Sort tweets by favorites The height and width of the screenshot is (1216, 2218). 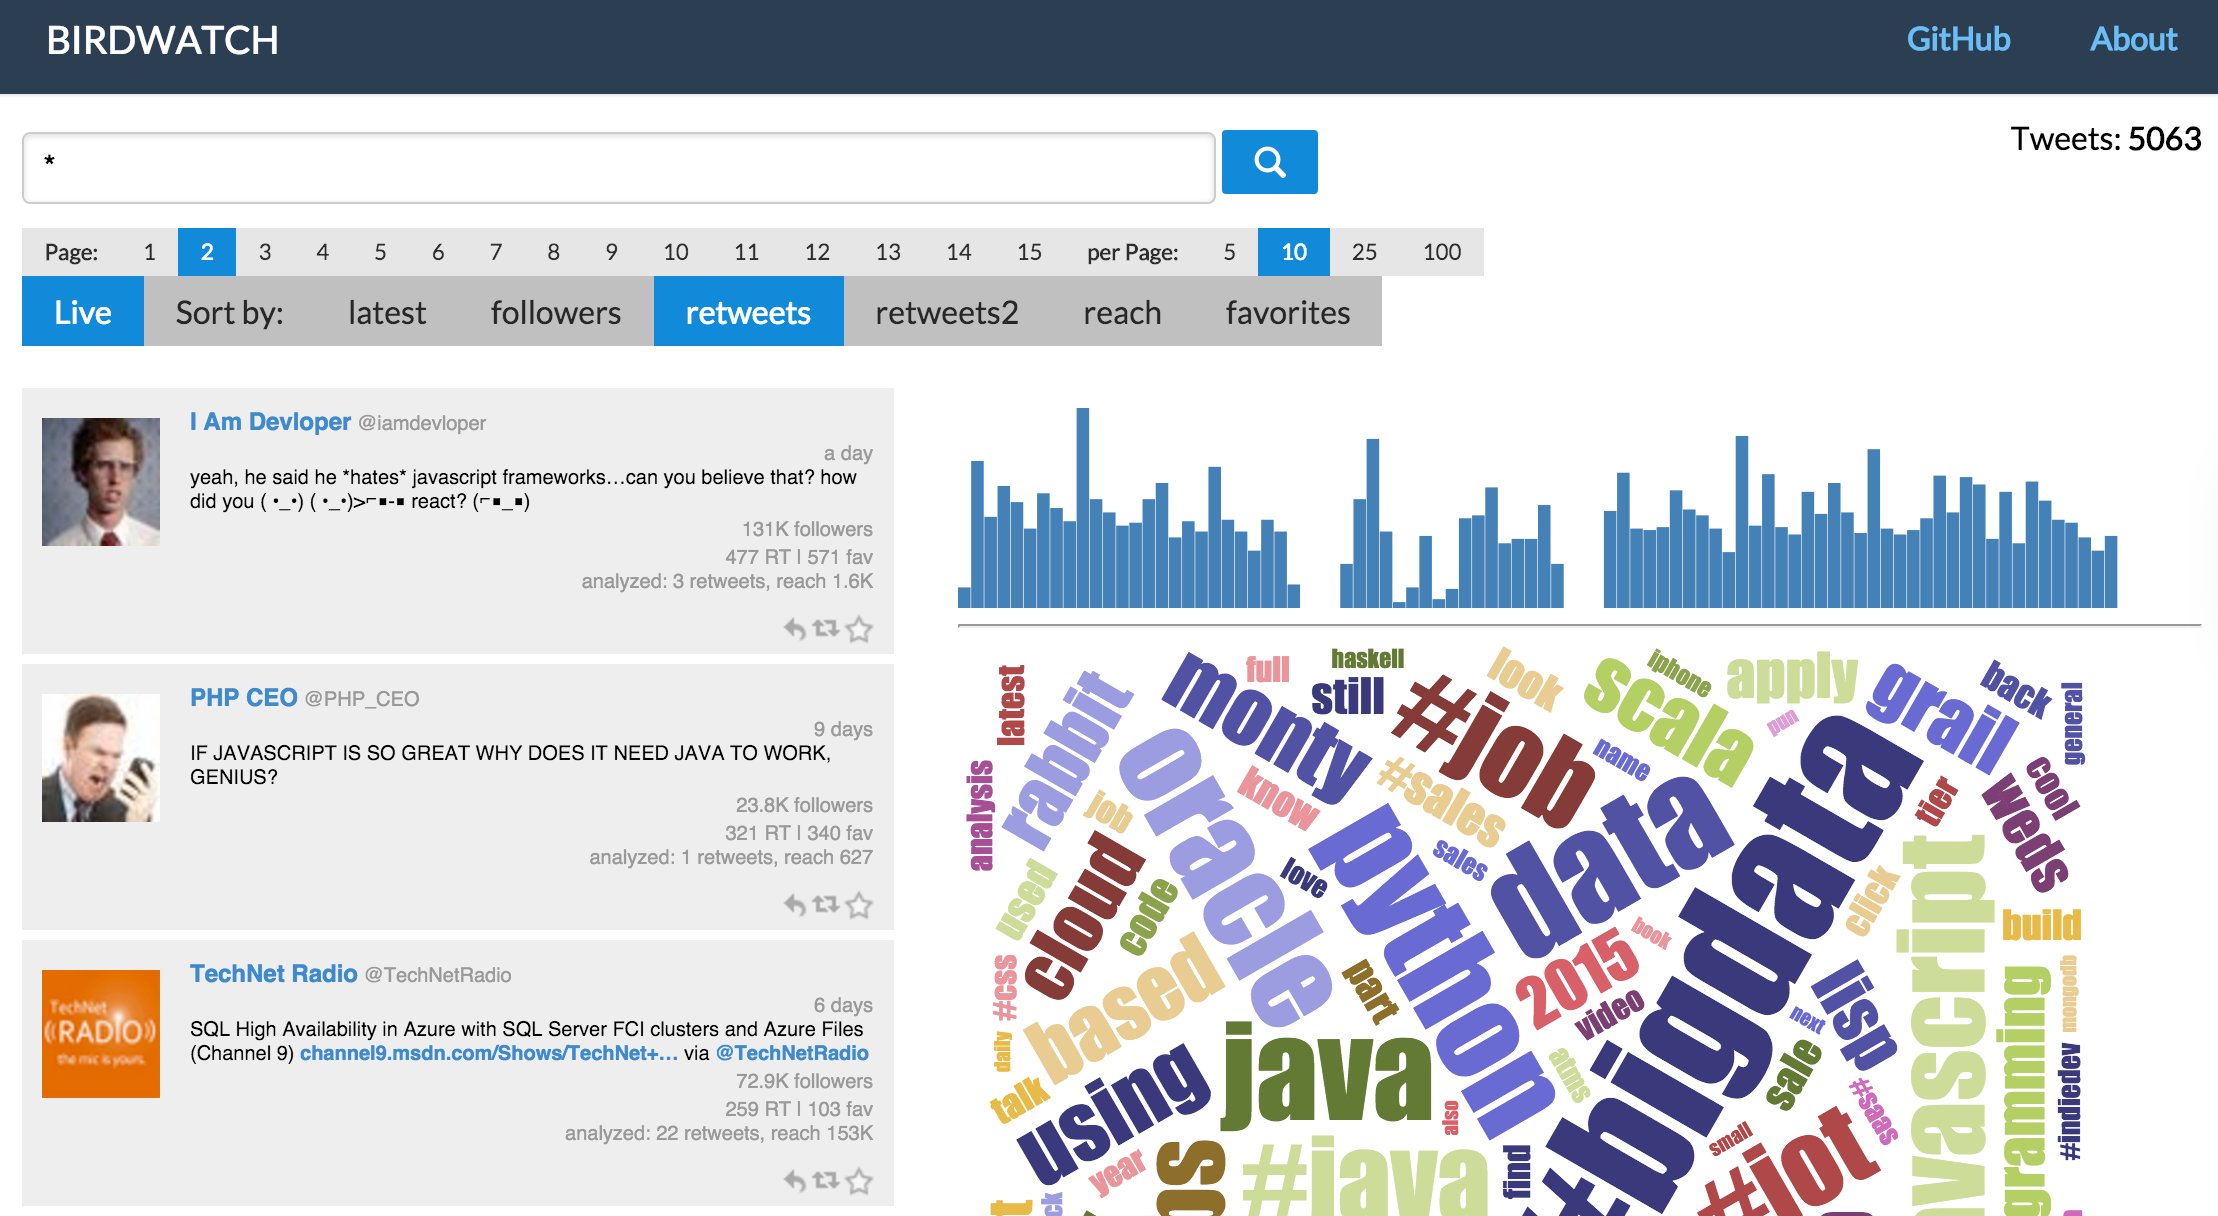click(1287, 313)
